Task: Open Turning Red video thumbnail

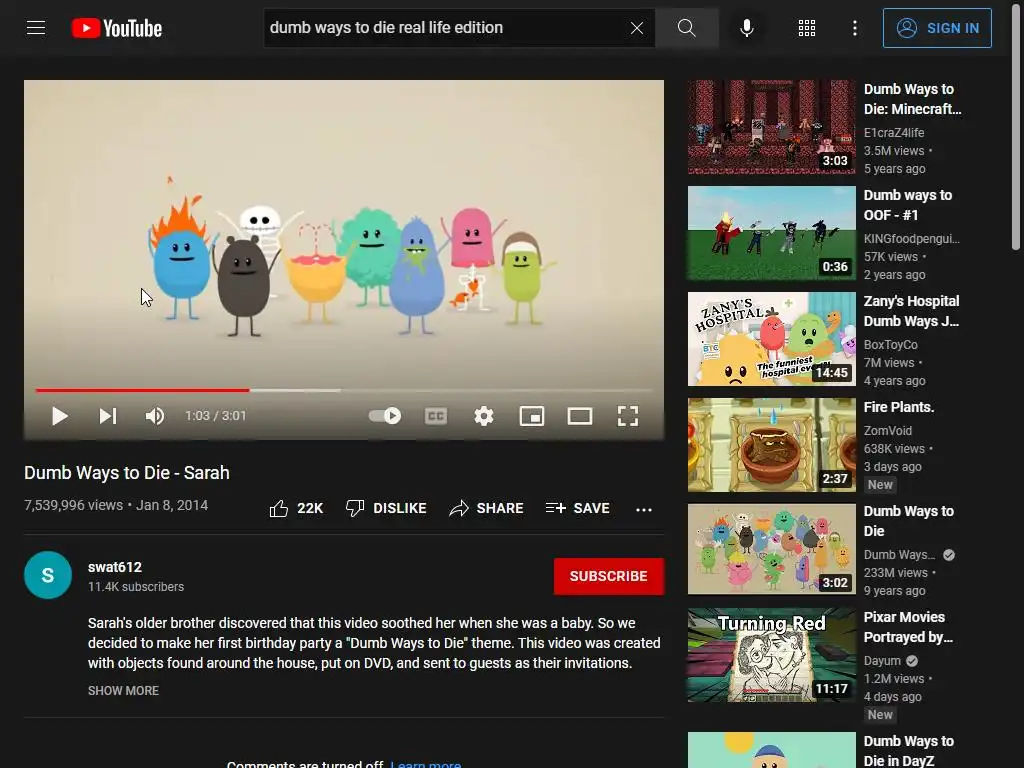Action: [x=771, y=655]
